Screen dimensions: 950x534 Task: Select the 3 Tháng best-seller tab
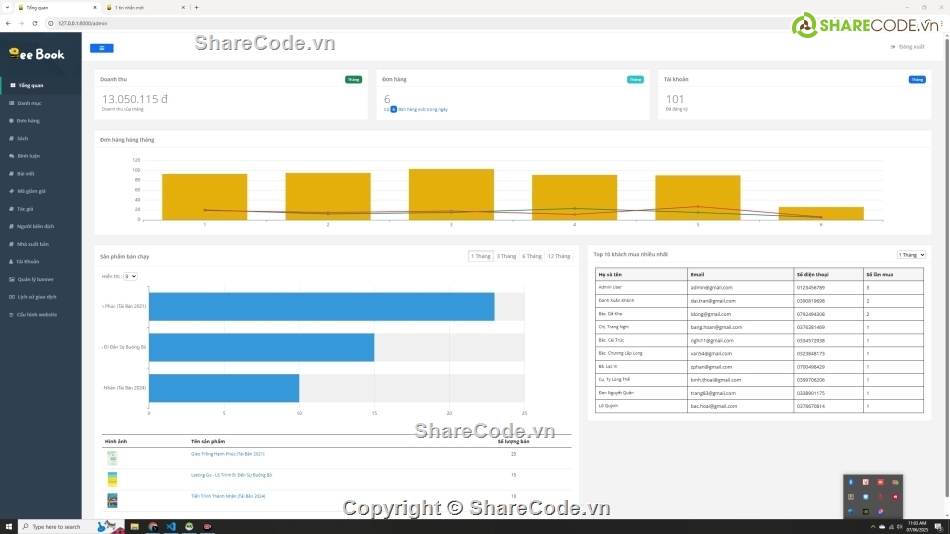coord(507,256)
